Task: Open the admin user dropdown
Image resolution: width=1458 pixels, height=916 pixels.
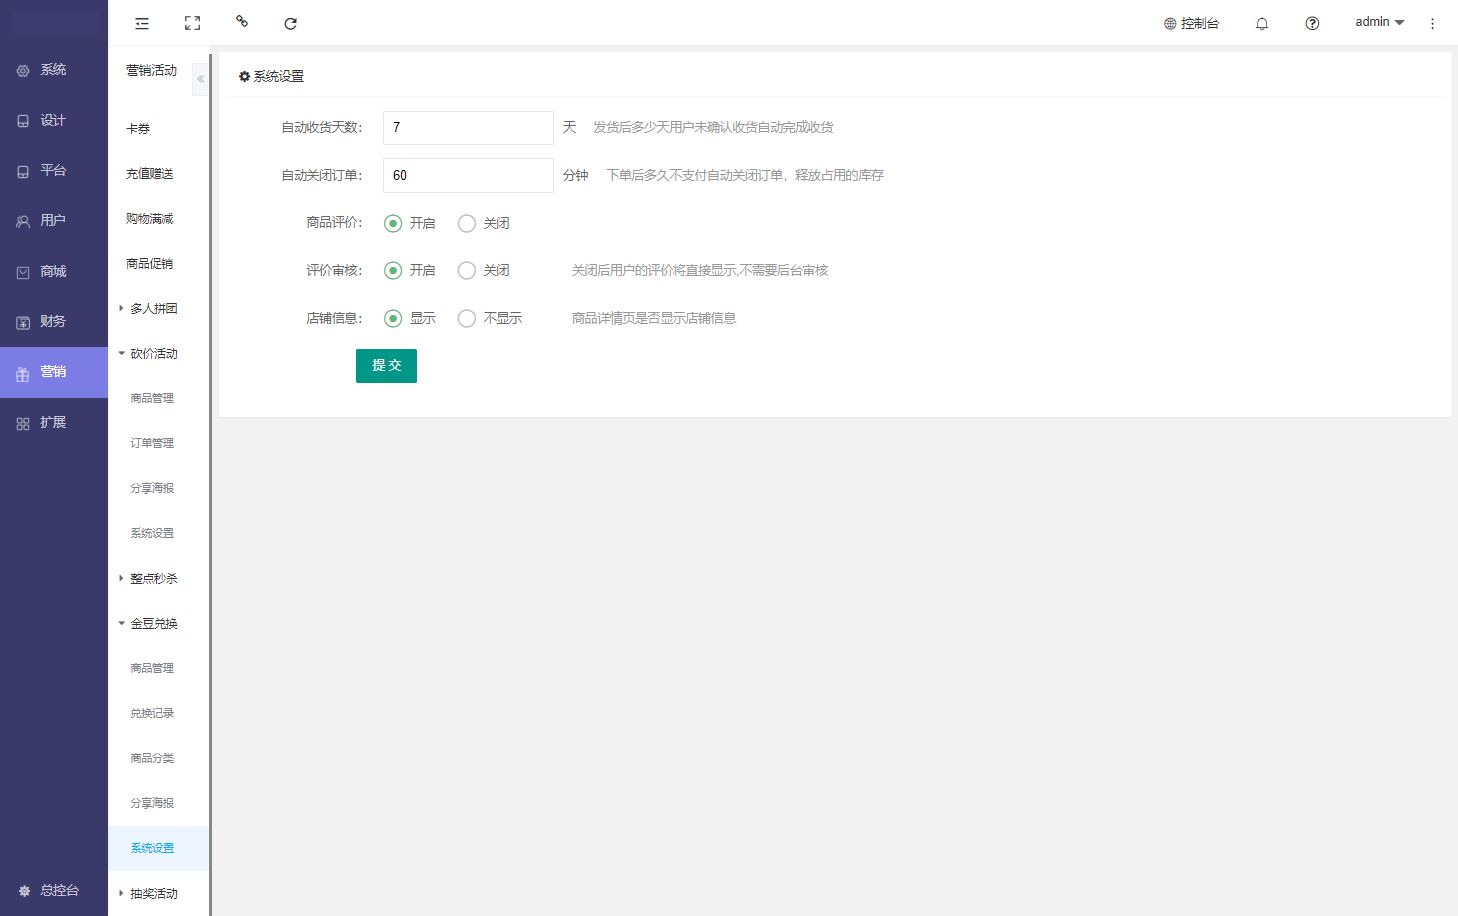Action: pos(1379,22)
